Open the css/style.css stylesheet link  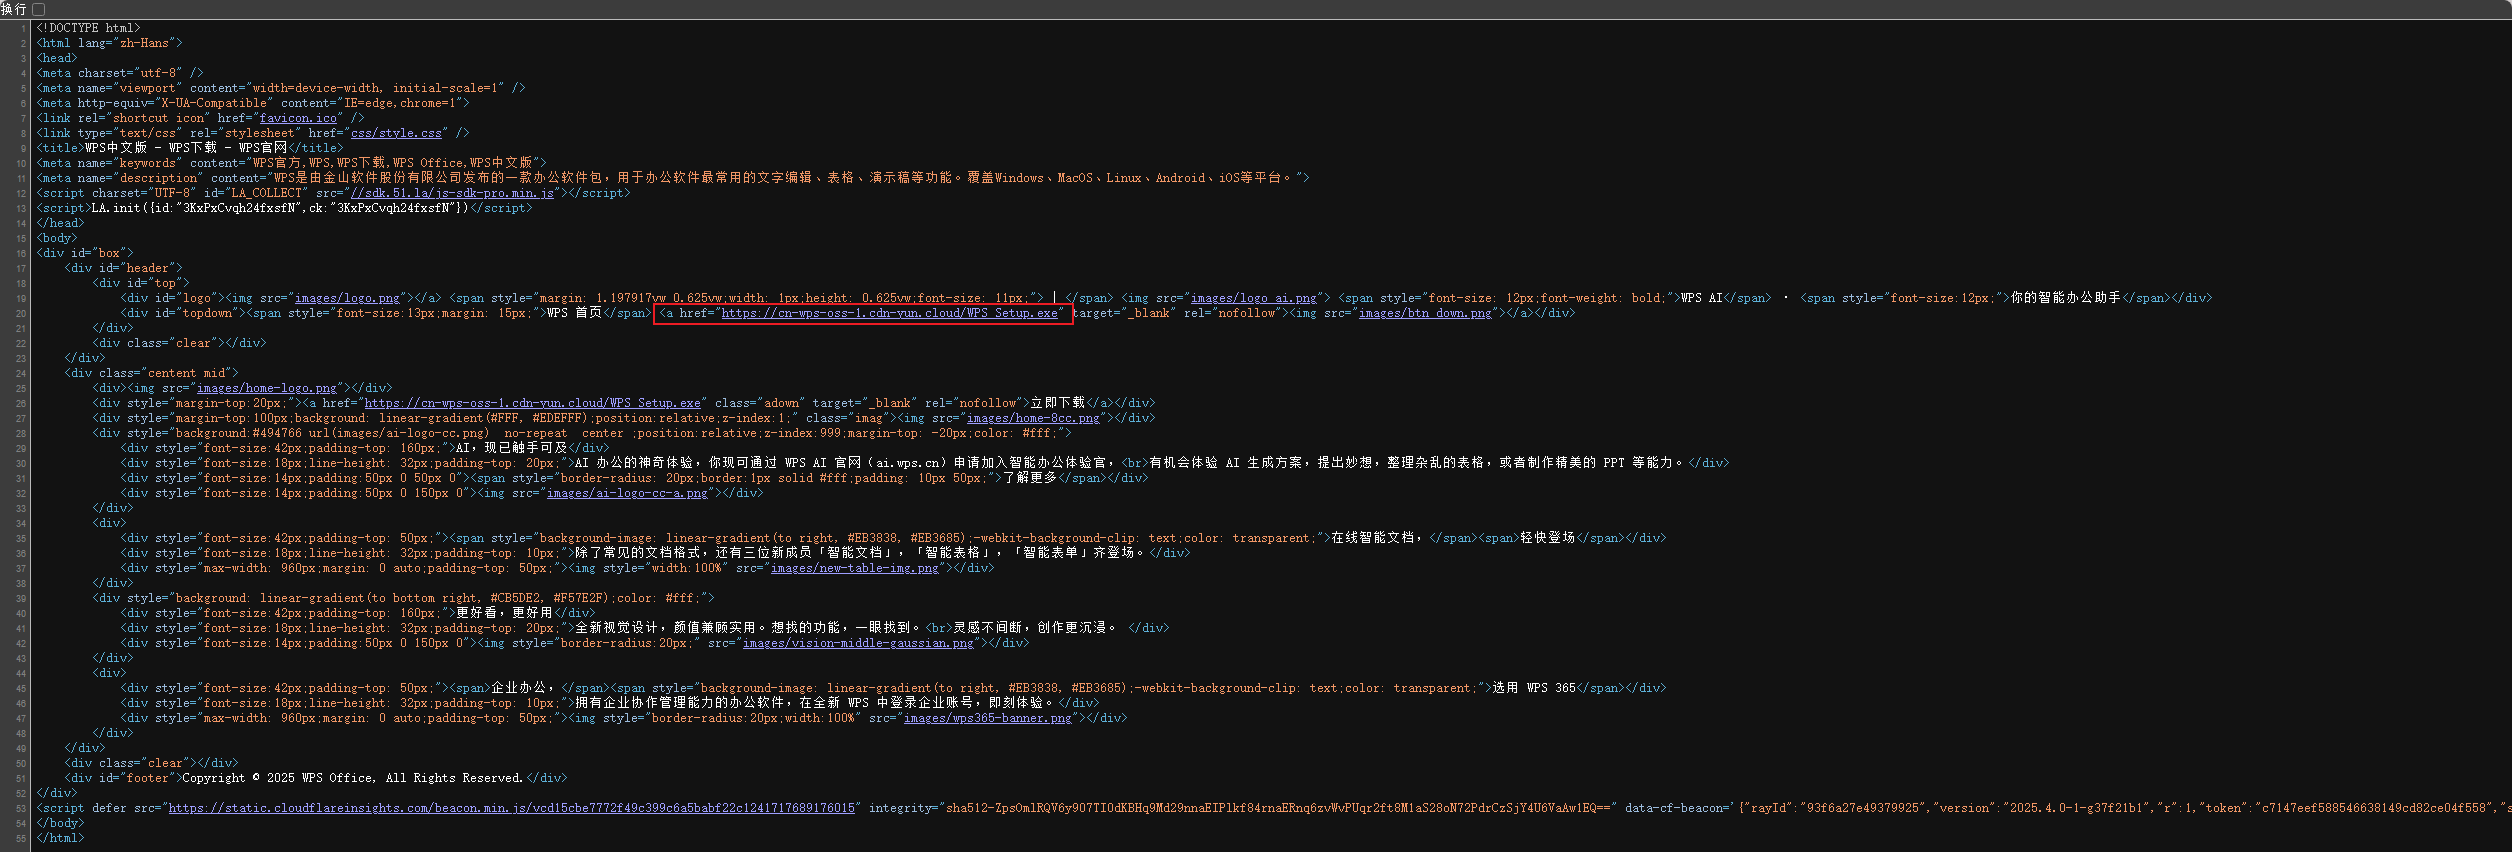pyautogui.click(x=396, y=133)
